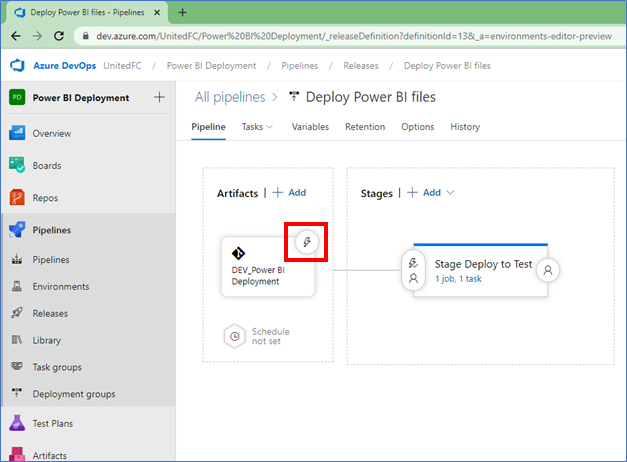Open the History tab
Screen dimensions: 627x462
[x=465, y=127]
